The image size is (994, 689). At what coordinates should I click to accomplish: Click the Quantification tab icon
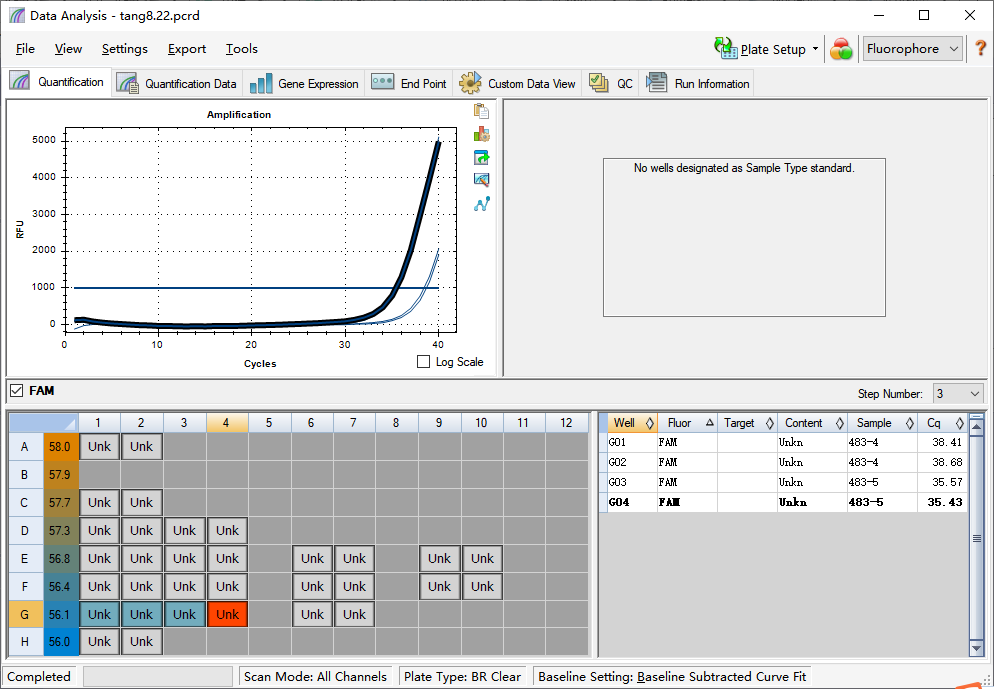(20, 81)
